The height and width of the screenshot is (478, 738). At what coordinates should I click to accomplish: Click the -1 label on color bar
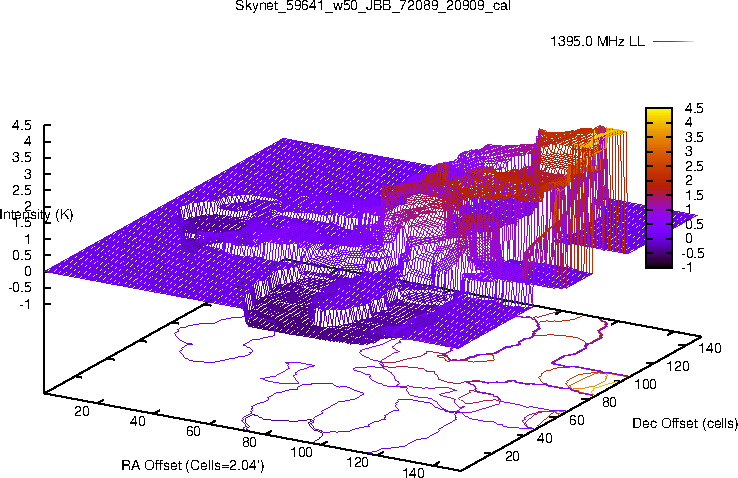[x=687, y=267]
